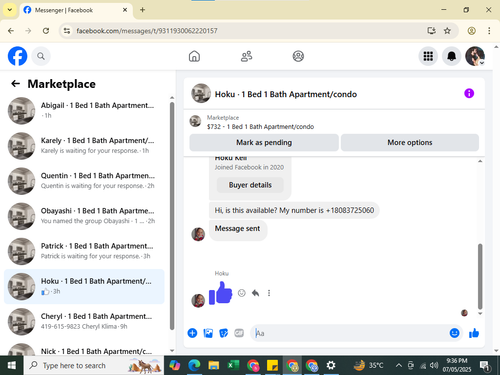Choose a GIF icon
Screen dimensions: 500x375
click(239, 333)
